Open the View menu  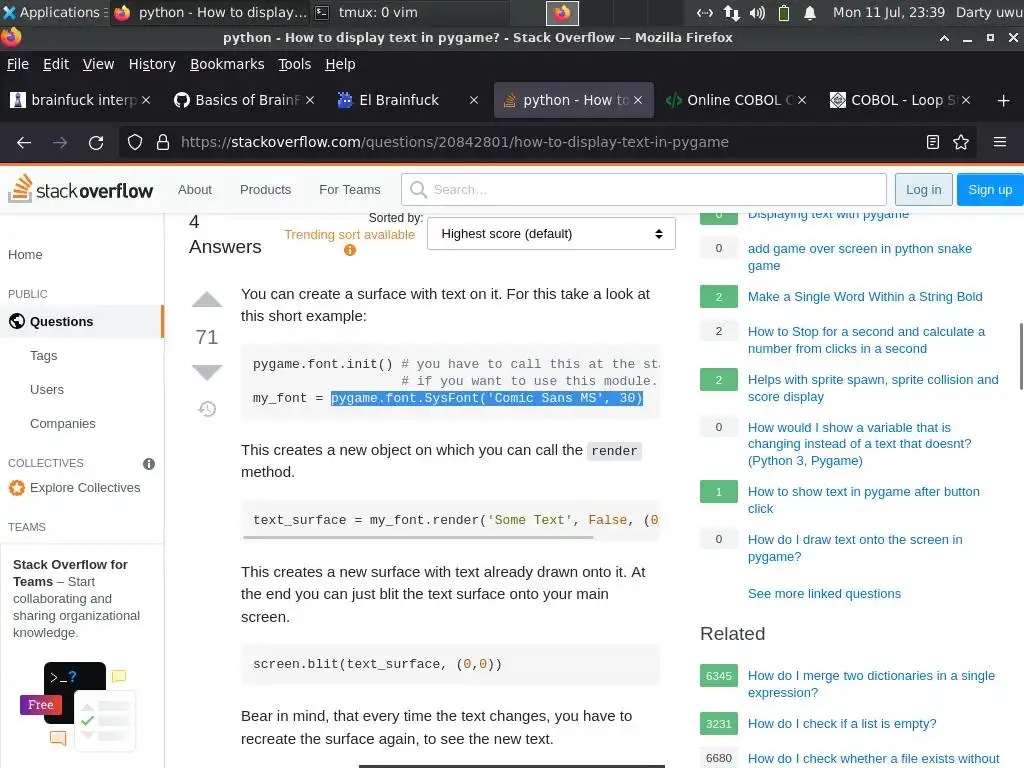click(x=98, y=64)
